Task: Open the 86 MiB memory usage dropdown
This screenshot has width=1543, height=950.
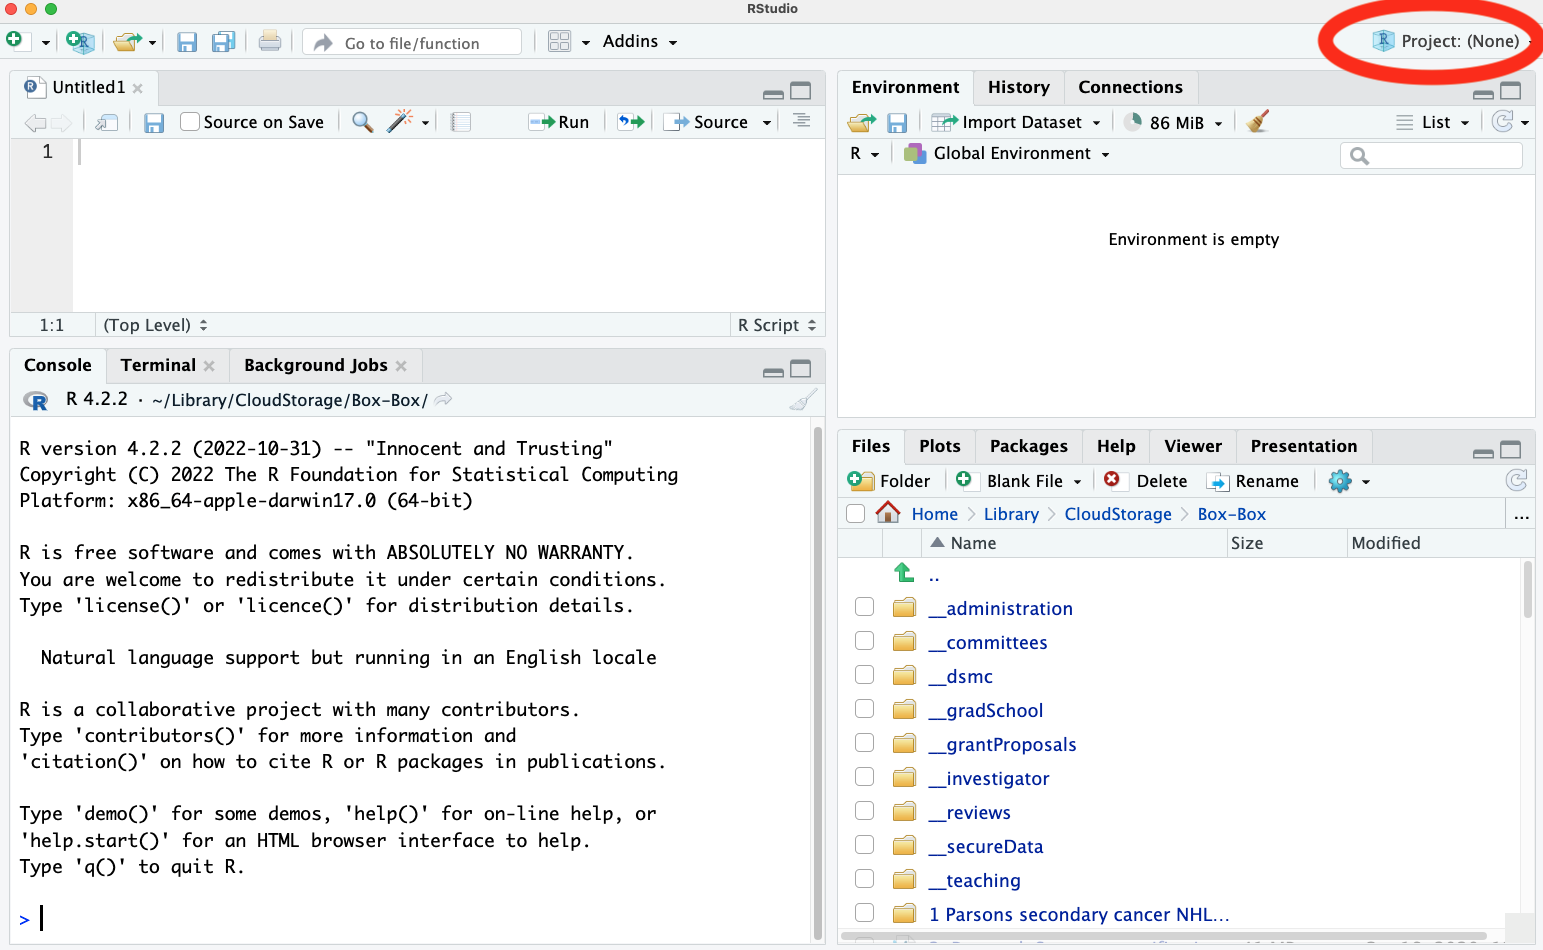Action: 1174,122
